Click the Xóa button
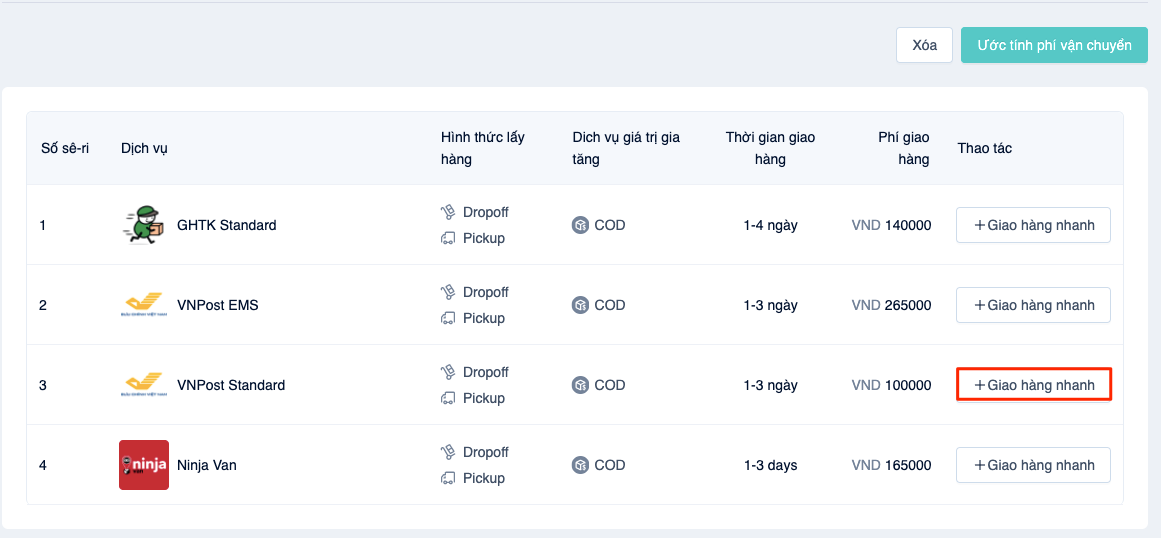 (x=924, y=45)
